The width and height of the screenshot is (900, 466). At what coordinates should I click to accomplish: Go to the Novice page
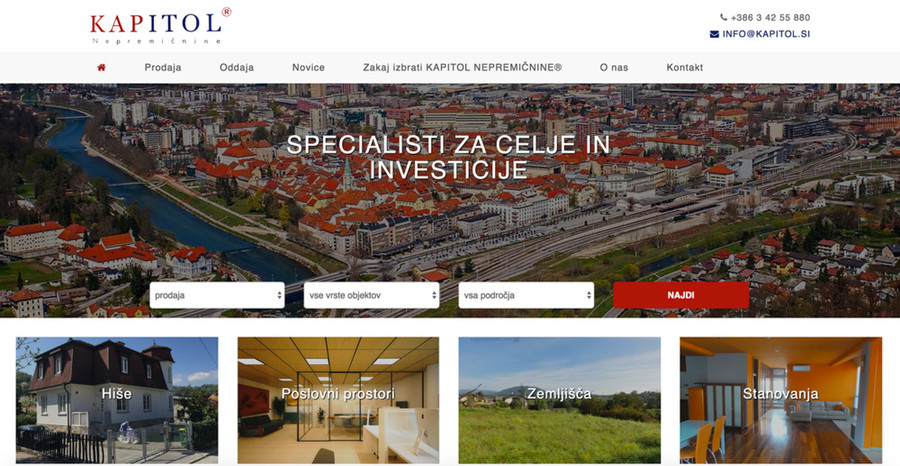pyautogui.click(x=308, y=67)
